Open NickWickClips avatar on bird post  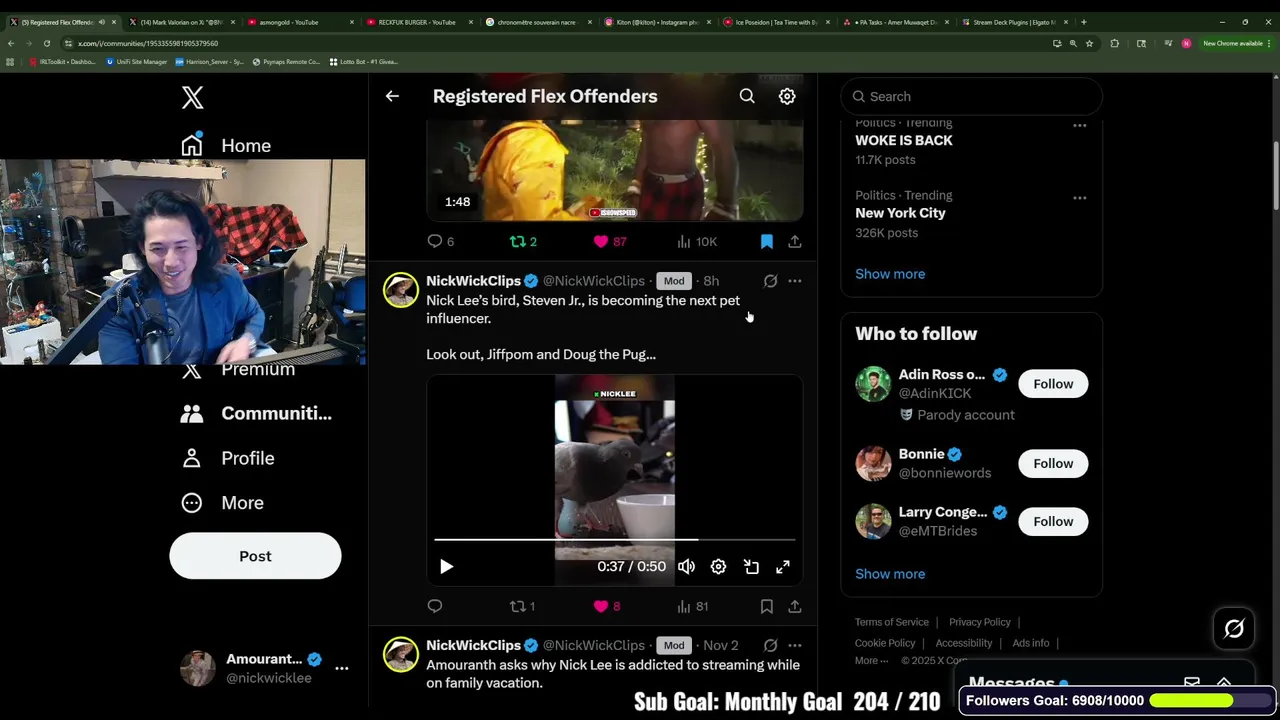401,290
